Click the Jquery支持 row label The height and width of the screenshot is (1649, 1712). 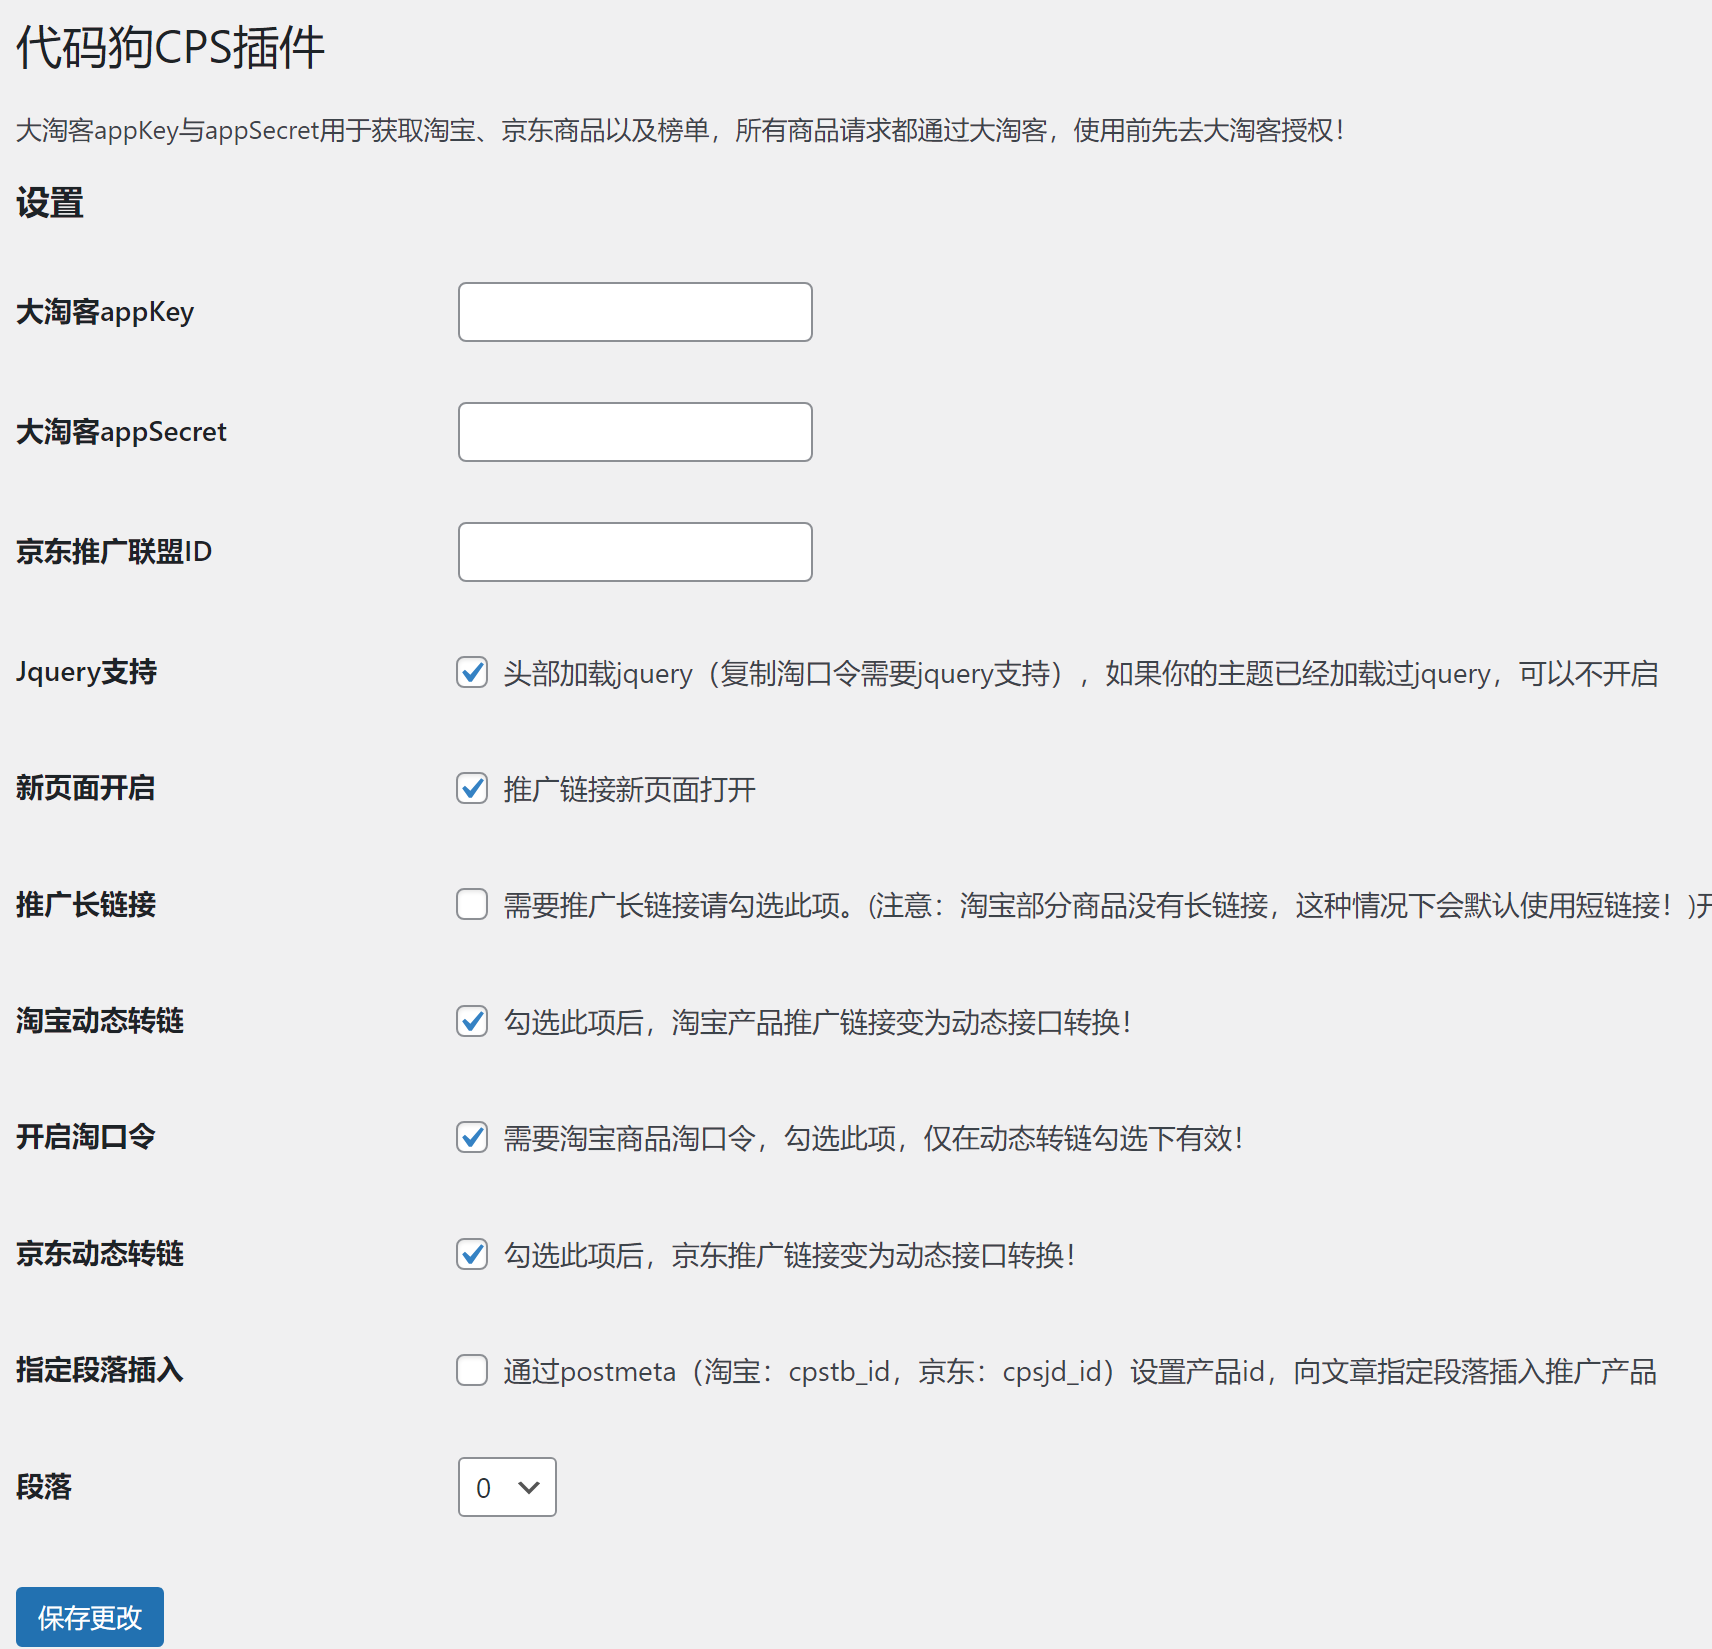tap(87, 672)
